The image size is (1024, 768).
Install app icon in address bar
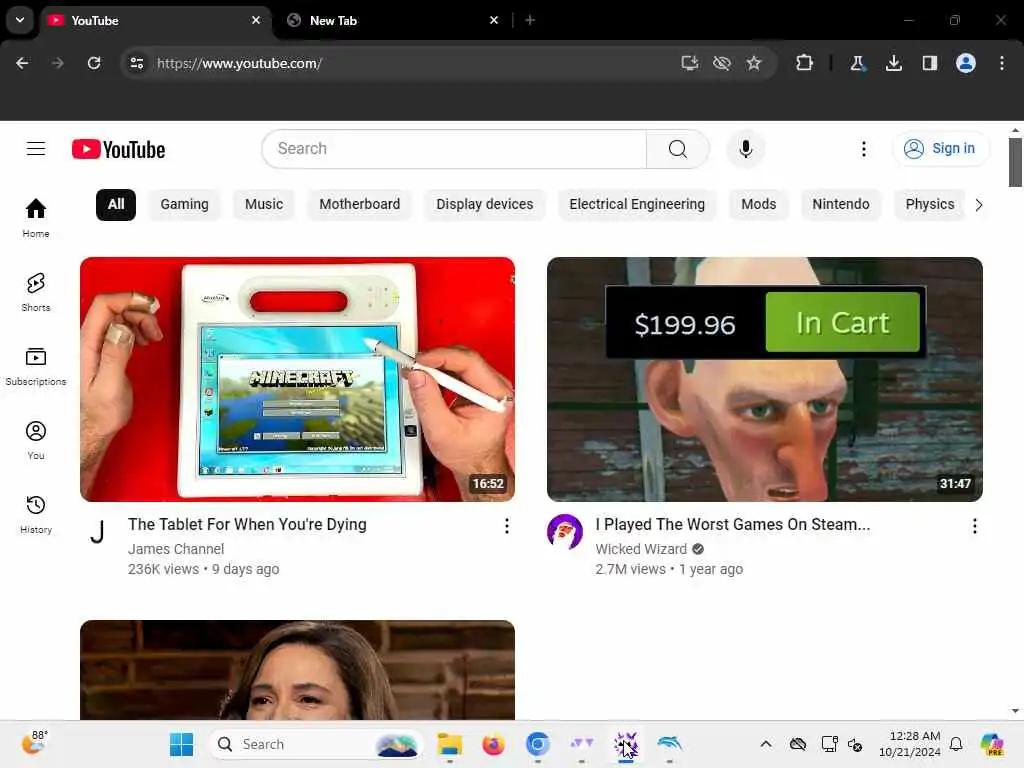[690, 63]
